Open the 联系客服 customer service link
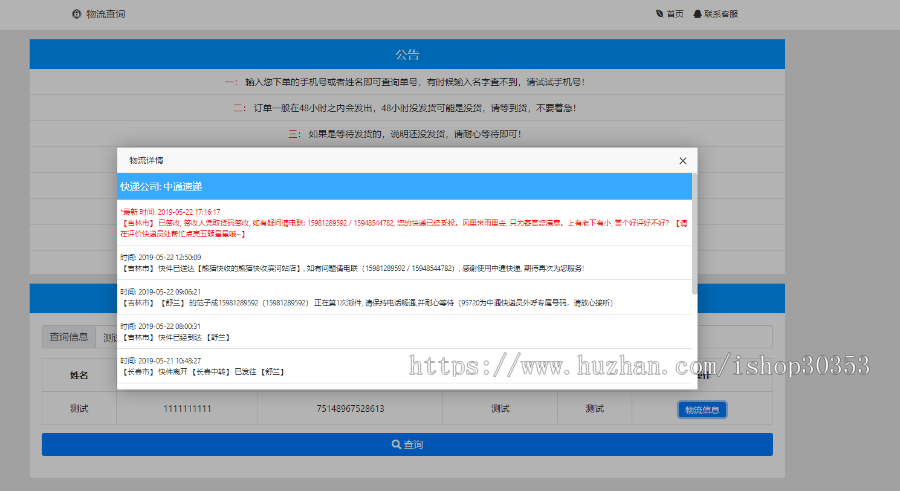Screen dimensions: 900x491 [715, 14]
